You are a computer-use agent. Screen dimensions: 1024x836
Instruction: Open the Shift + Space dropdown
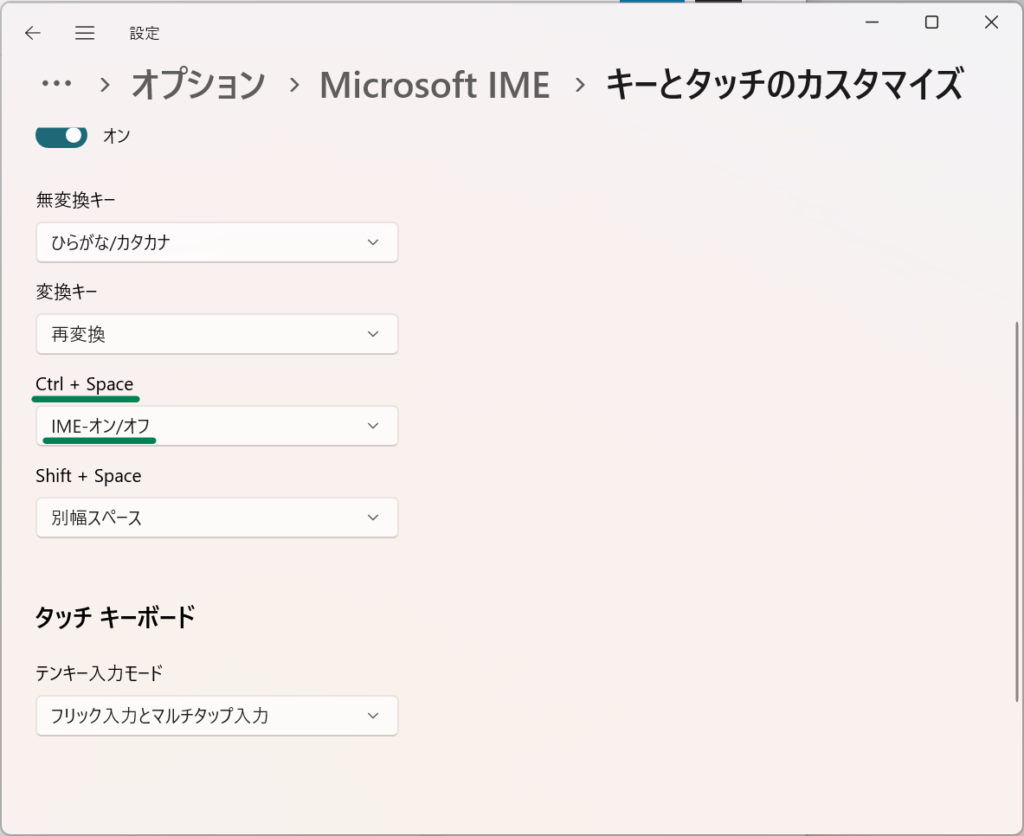pos(217,518)
